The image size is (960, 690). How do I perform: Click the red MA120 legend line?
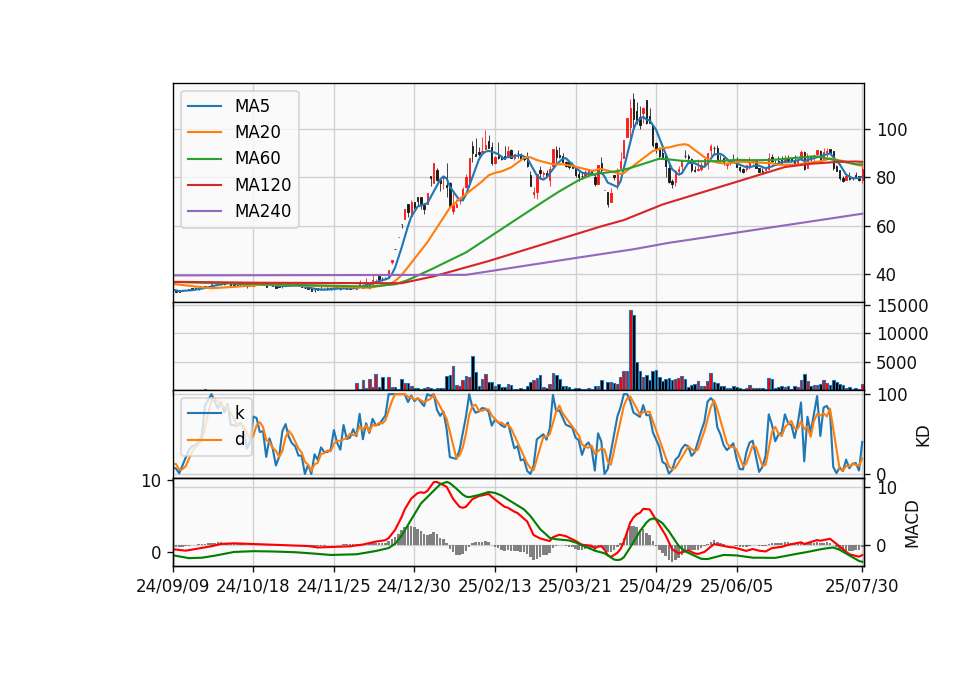pyautogui.click(x=204, y=185)
